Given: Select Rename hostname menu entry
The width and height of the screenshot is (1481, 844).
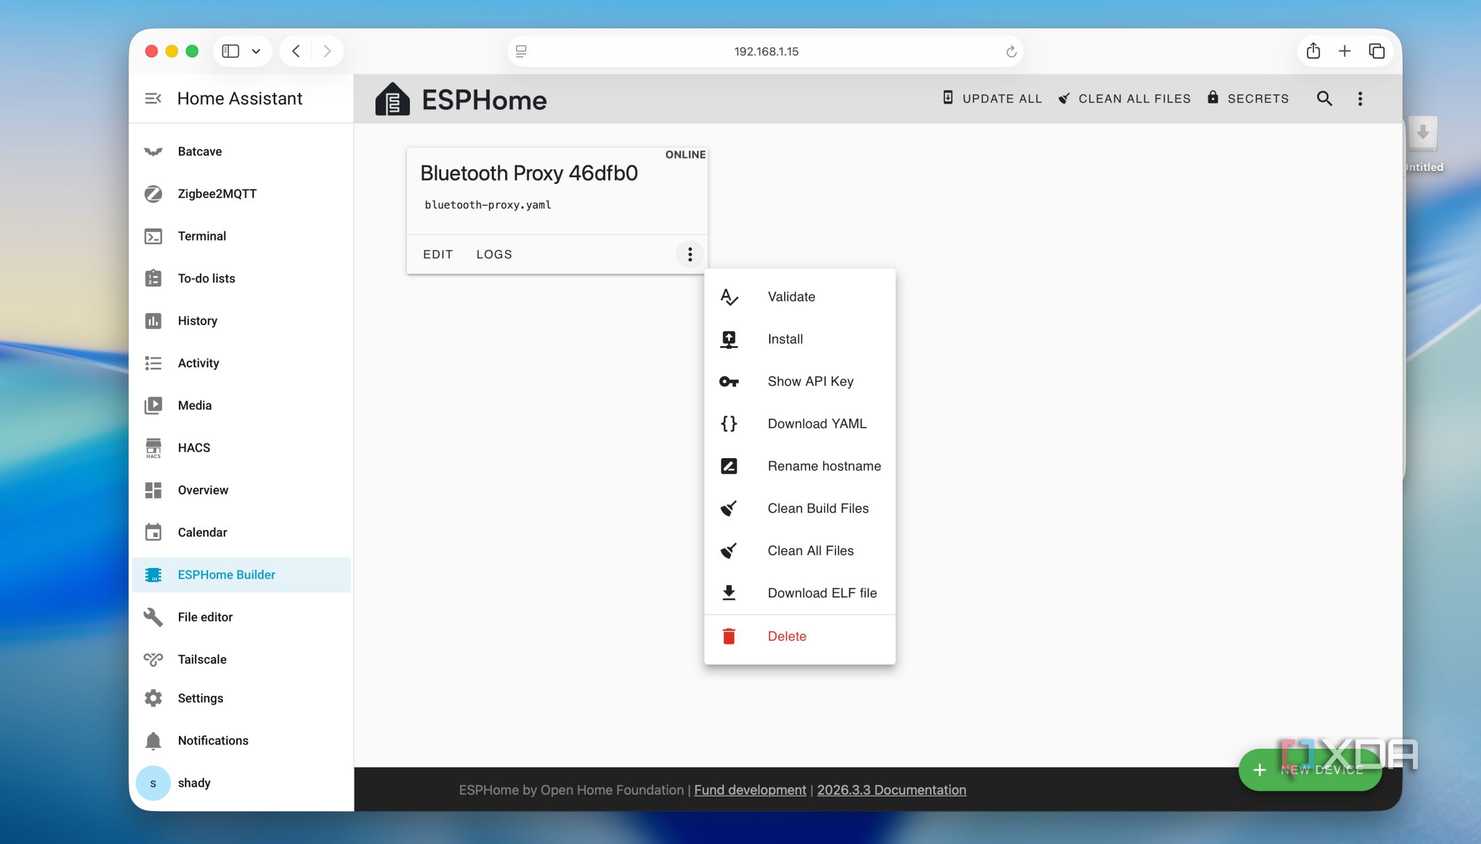Looking at the screenshot, I should pyautogui.click(x=800, y=466).
